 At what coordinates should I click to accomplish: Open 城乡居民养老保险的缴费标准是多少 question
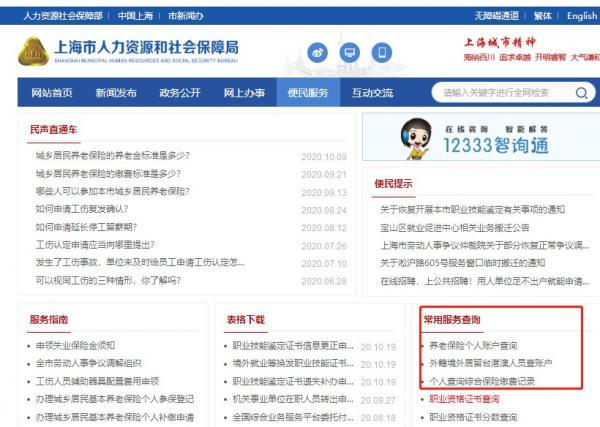click(108, 174)
